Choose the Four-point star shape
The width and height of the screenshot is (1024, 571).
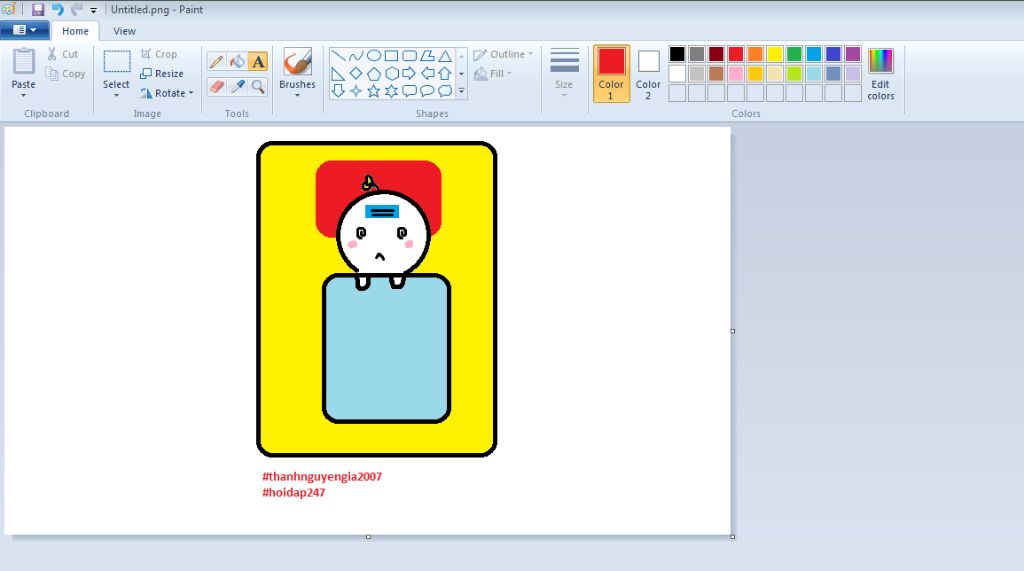coord(356,91)
